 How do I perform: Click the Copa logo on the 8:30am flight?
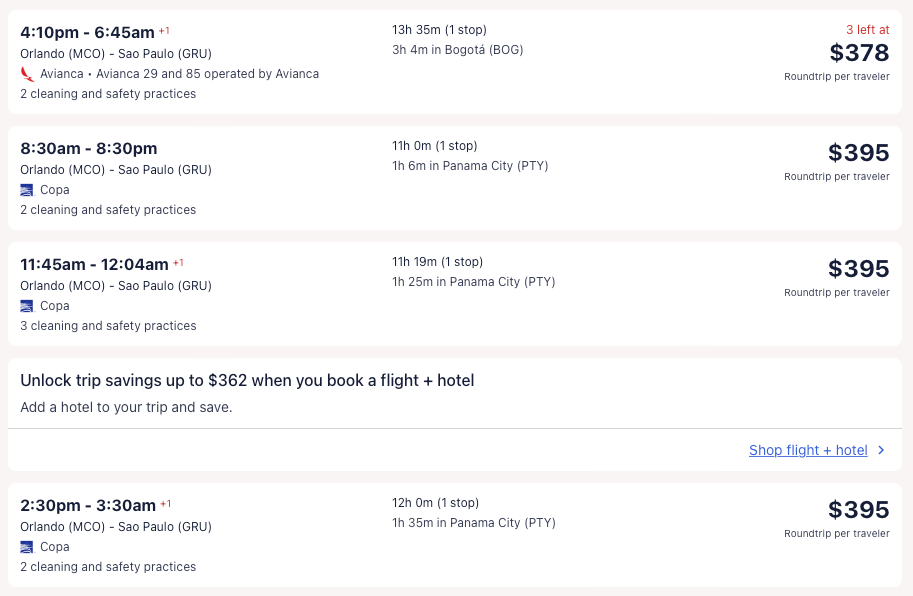[x=27, y=190]
